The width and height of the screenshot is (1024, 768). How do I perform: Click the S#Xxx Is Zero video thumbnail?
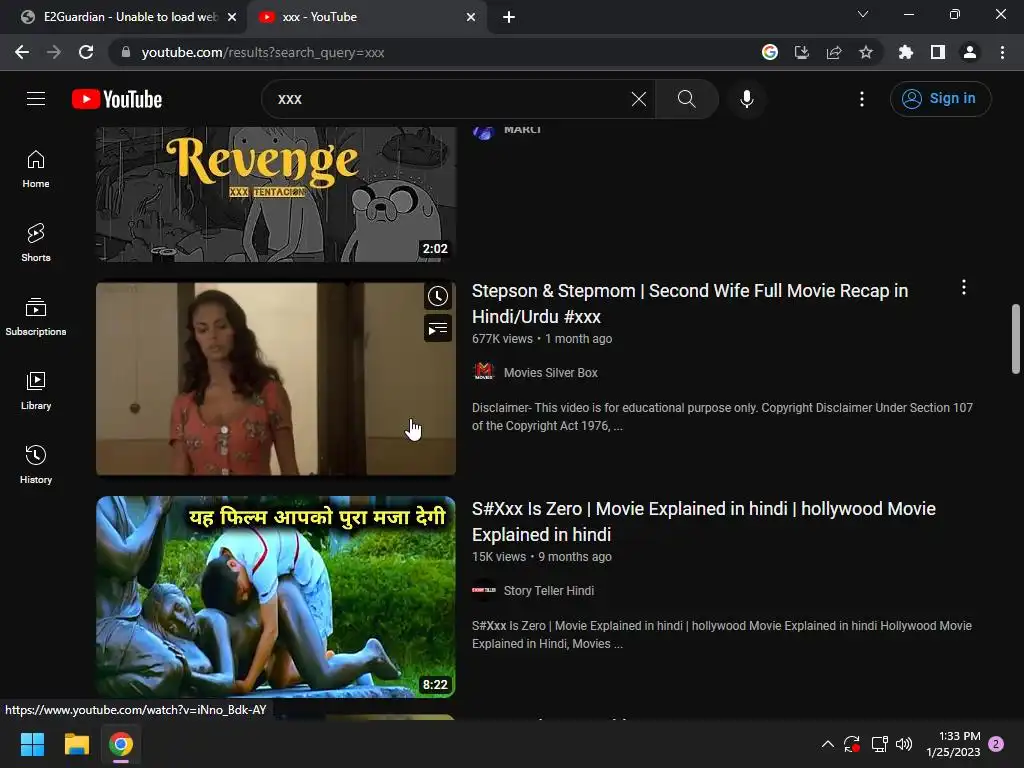pos(276,597)
